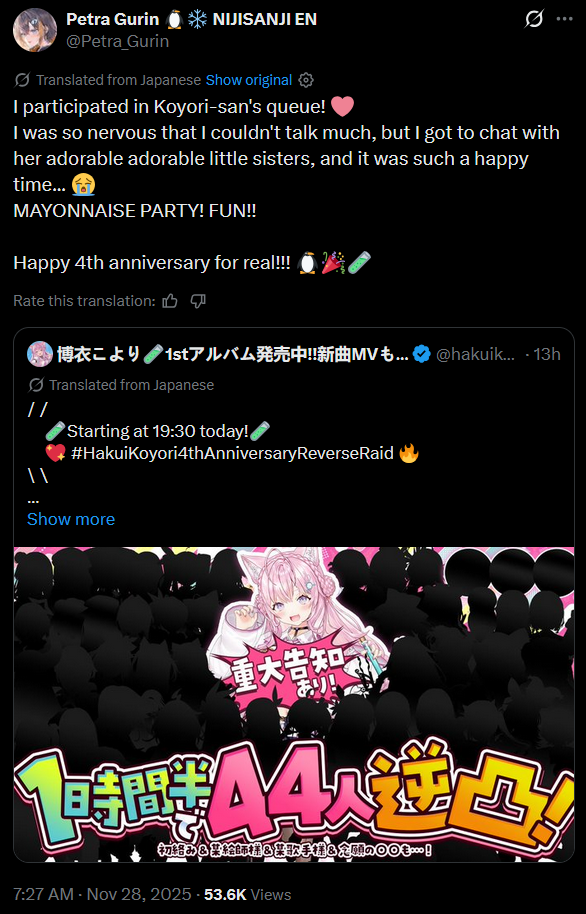Open the @Petra_Gurin handle

(x=118, y=41)
